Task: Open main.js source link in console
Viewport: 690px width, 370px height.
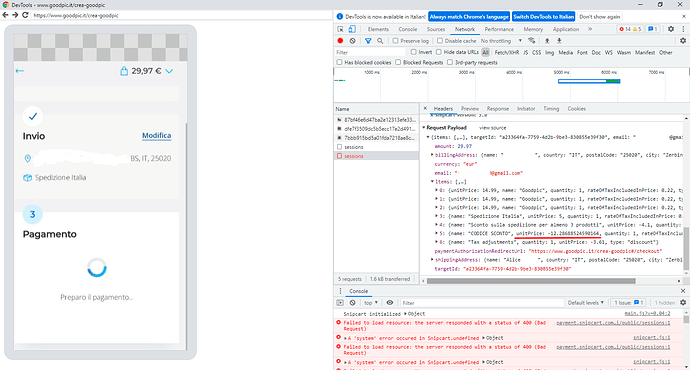Action: pos(647,313)
